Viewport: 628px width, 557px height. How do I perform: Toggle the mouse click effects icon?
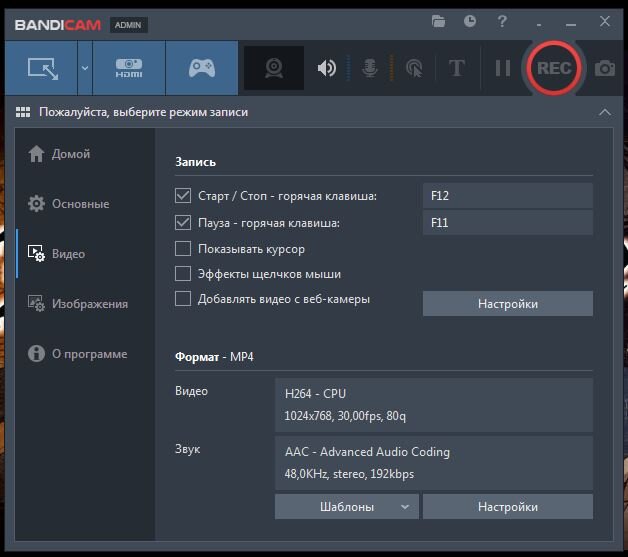(414, 68)
